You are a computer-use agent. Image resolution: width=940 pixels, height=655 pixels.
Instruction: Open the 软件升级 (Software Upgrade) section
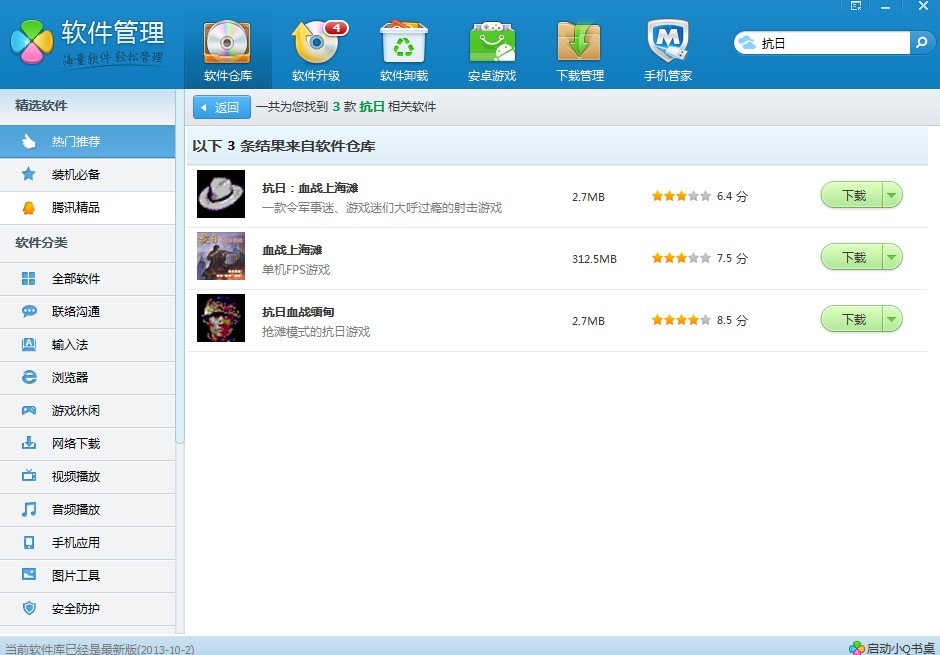click(x=315, y=48)
